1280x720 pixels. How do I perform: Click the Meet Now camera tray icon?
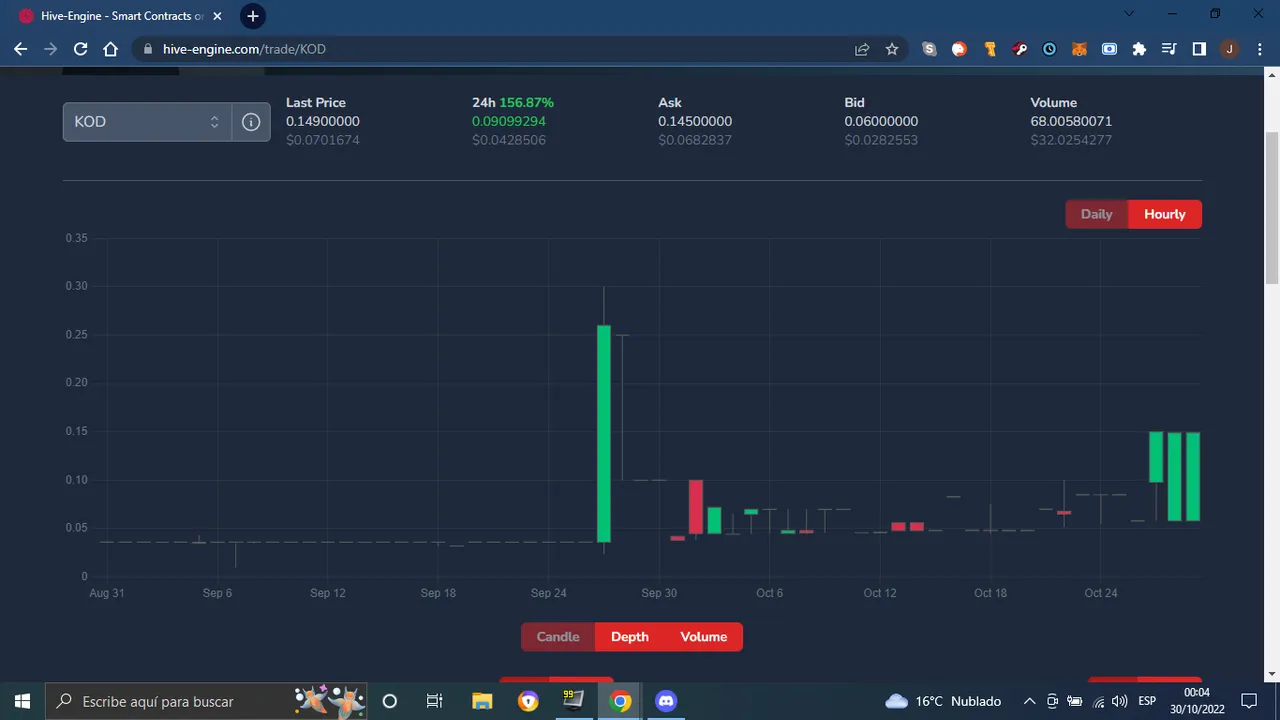tap(1053, 701)
